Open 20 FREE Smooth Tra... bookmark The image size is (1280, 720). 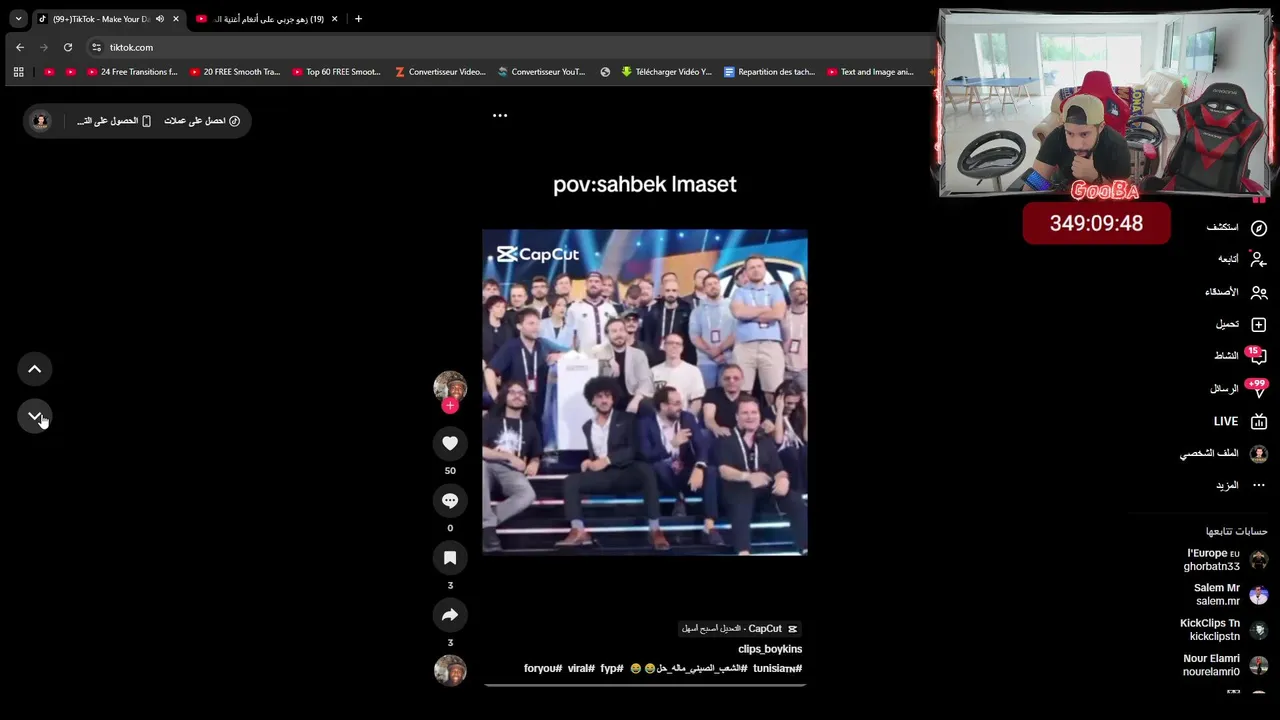[x=235, y=72]
